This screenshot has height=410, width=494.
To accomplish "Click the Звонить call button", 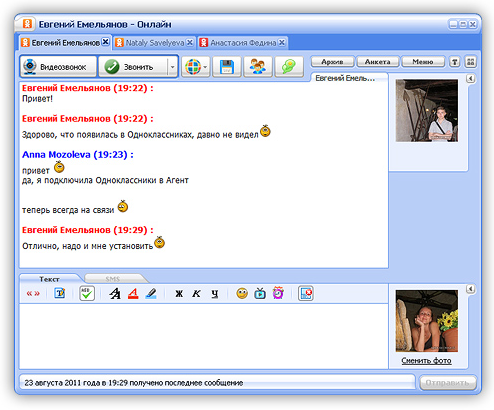I will pos(133,67).
